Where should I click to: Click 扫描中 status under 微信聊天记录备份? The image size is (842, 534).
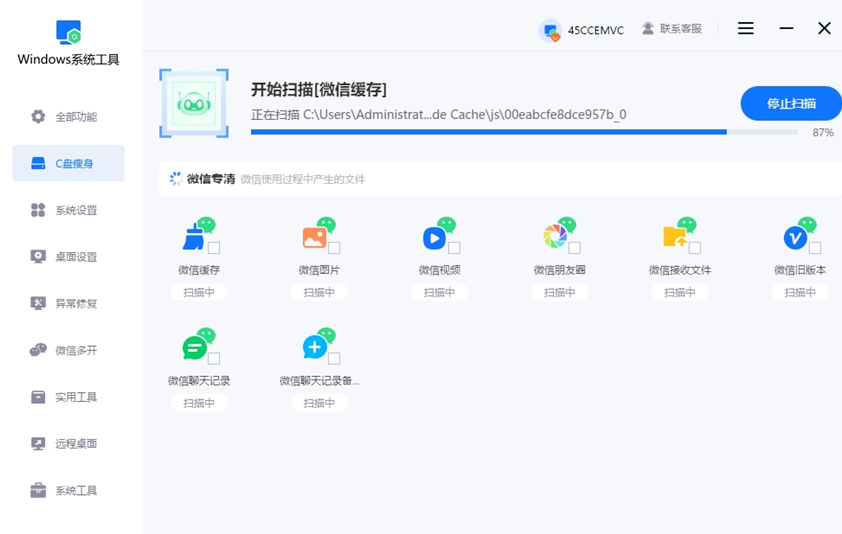tap(319, 403)
